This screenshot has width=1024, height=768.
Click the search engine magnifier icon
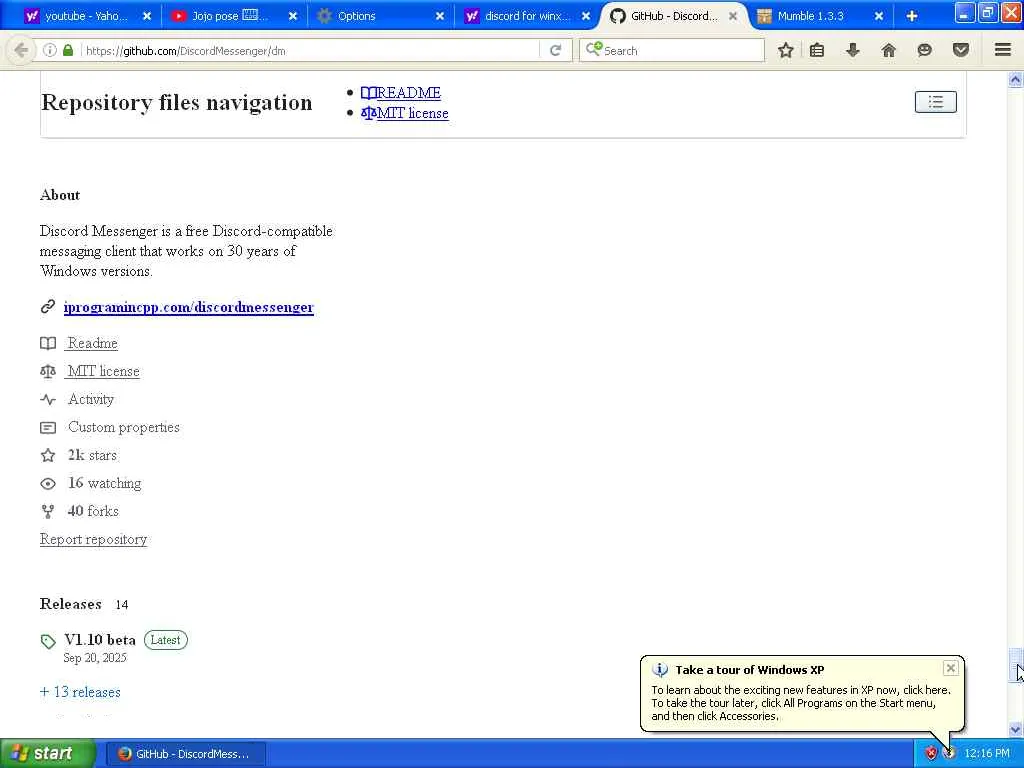(x=593, y=49)
